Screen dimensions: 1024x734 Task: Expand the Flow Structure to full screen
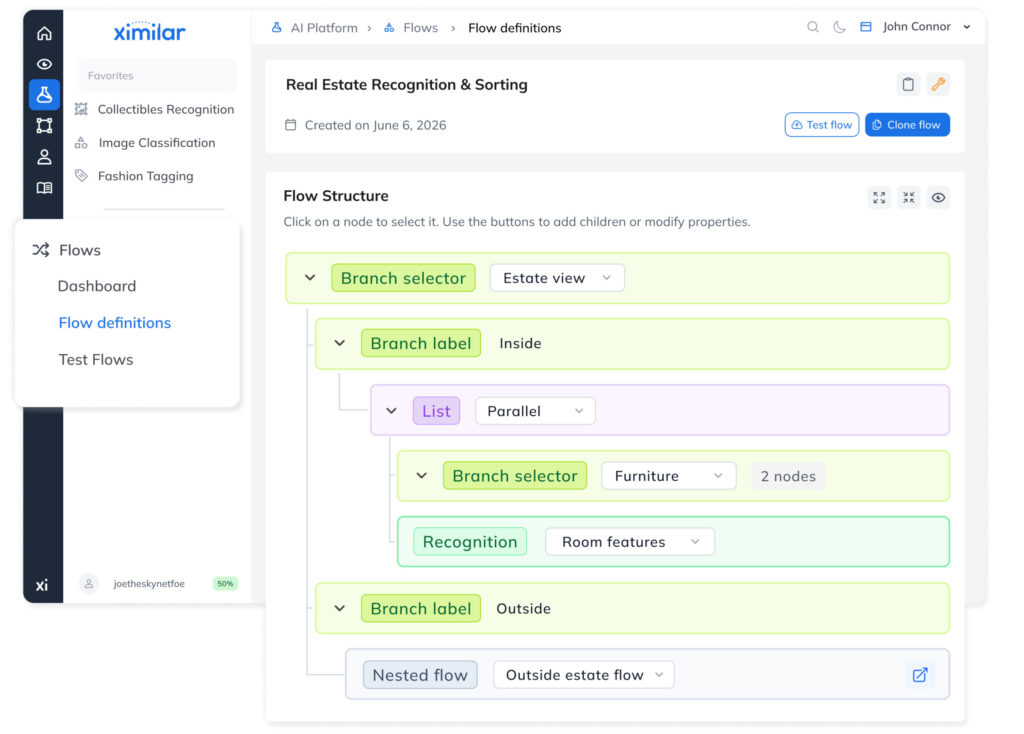coord(879,198)
